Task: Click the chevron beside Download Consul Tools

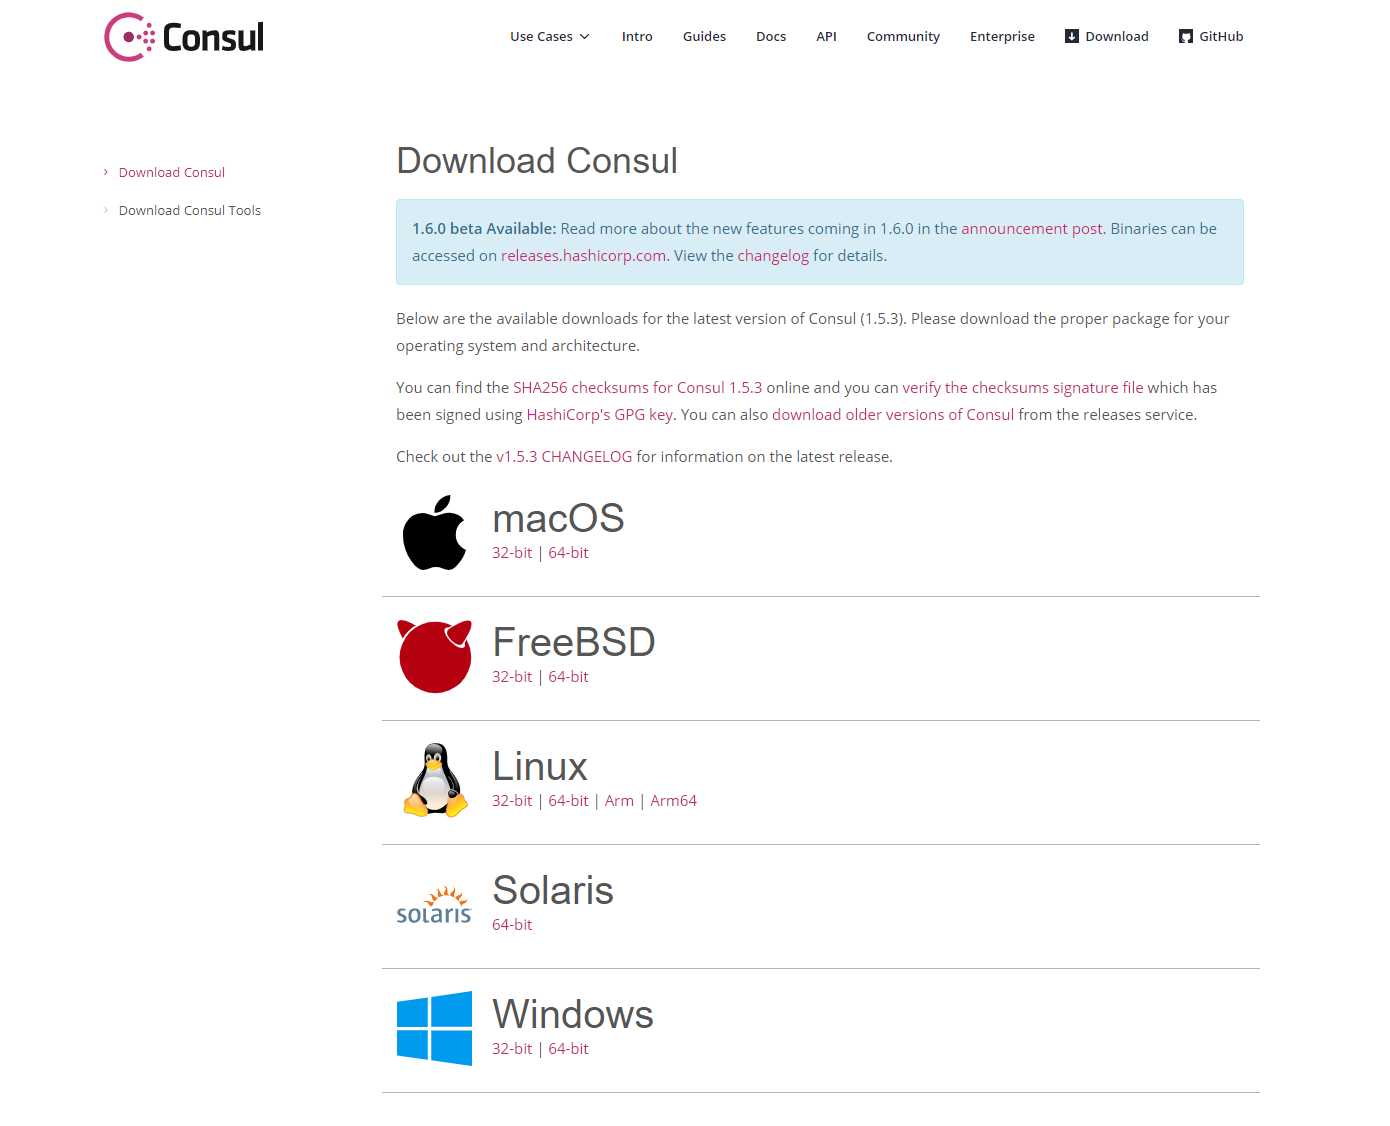Action: [106, 210]
